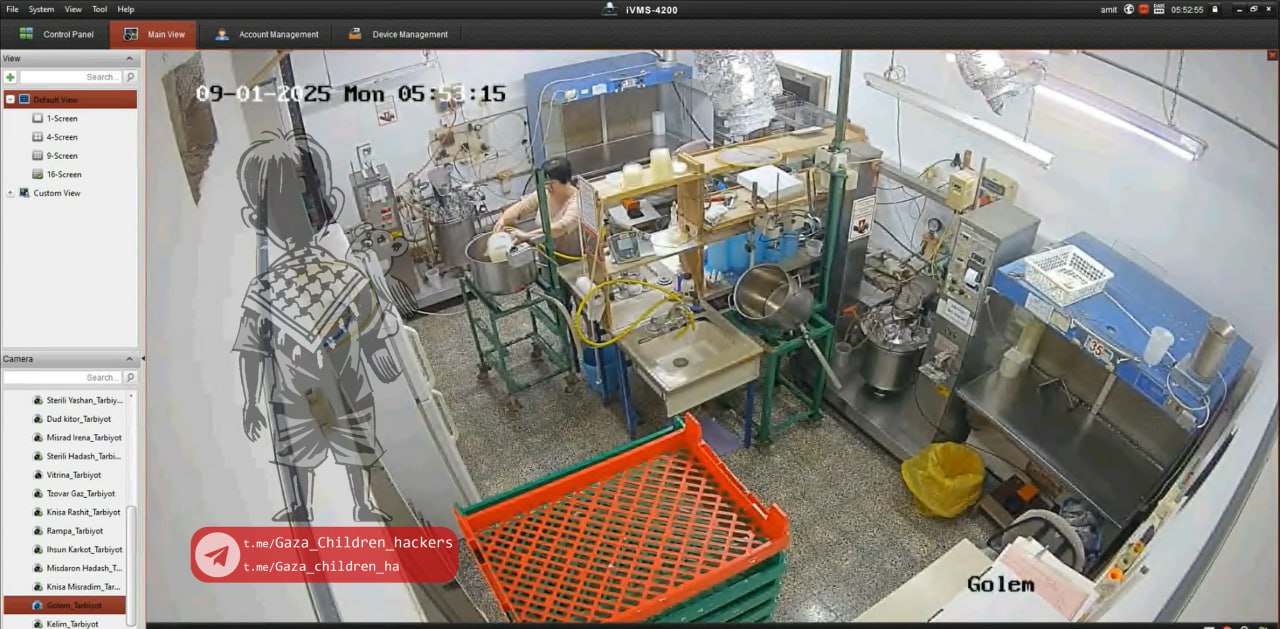Select the 4-Screen layout icon

(38, 137)
